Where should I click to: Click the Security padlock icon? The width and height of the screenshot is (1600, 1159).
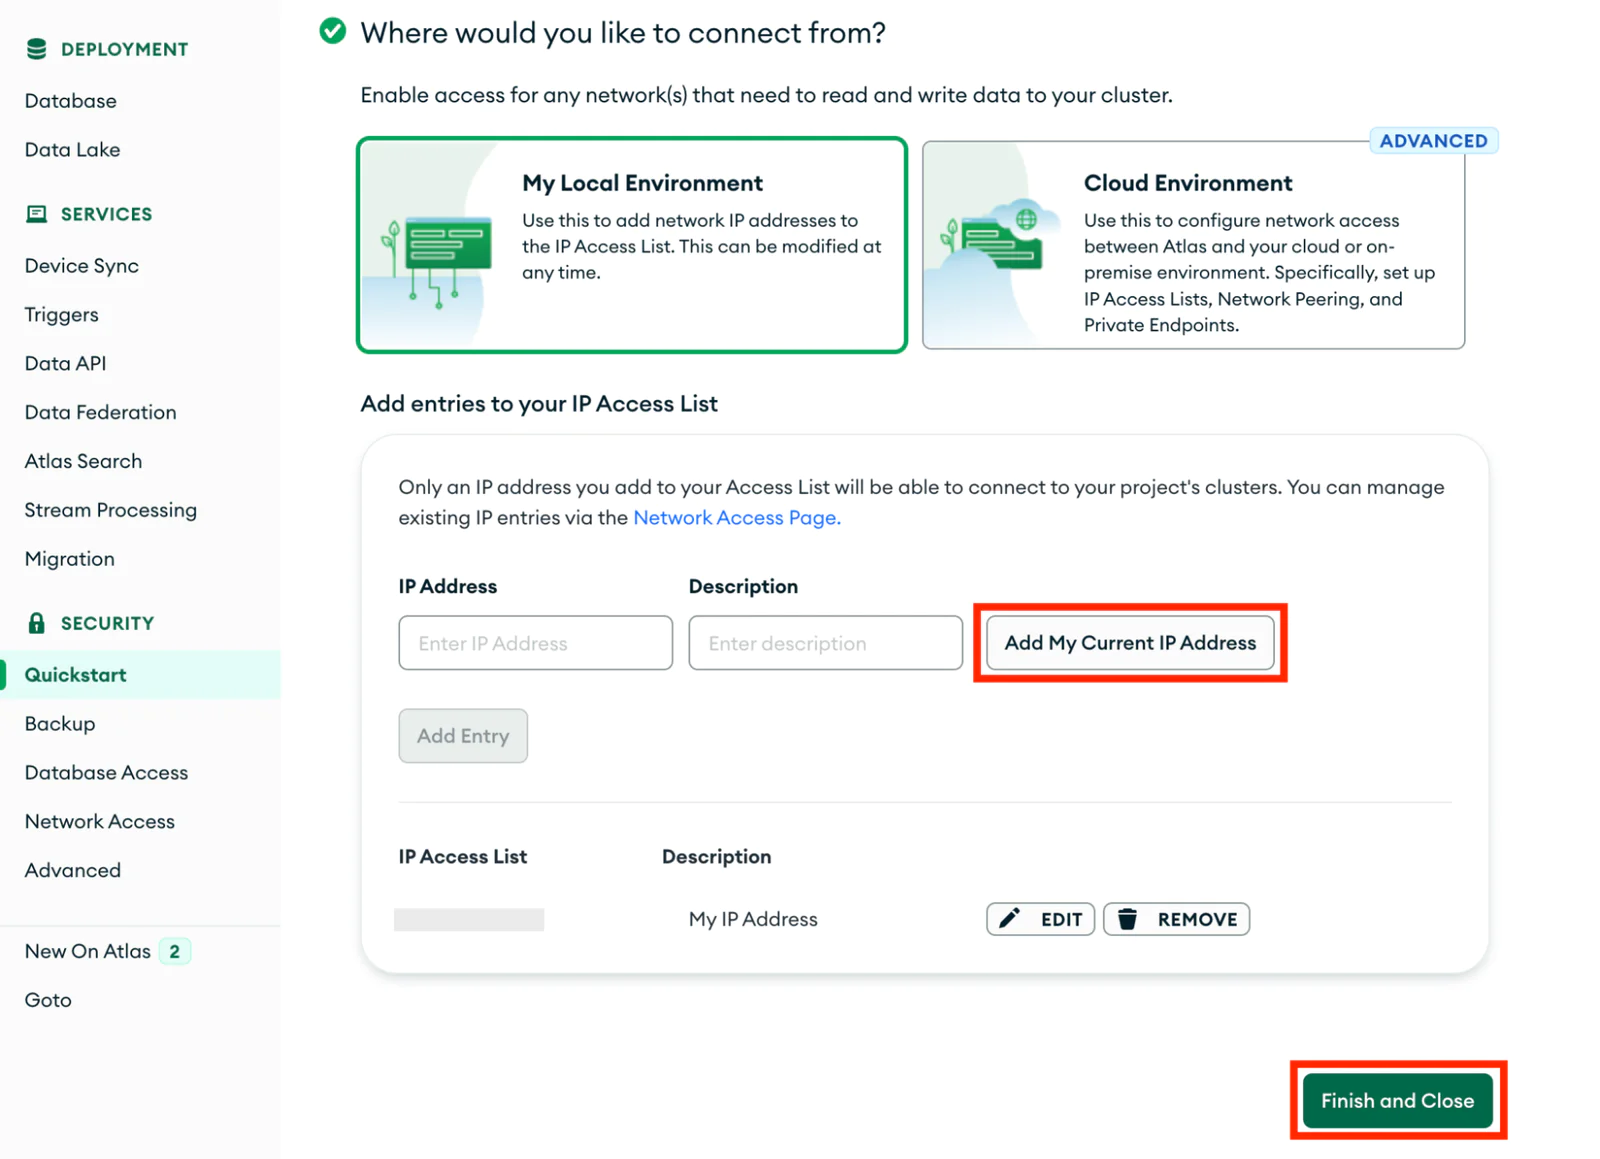37,623
